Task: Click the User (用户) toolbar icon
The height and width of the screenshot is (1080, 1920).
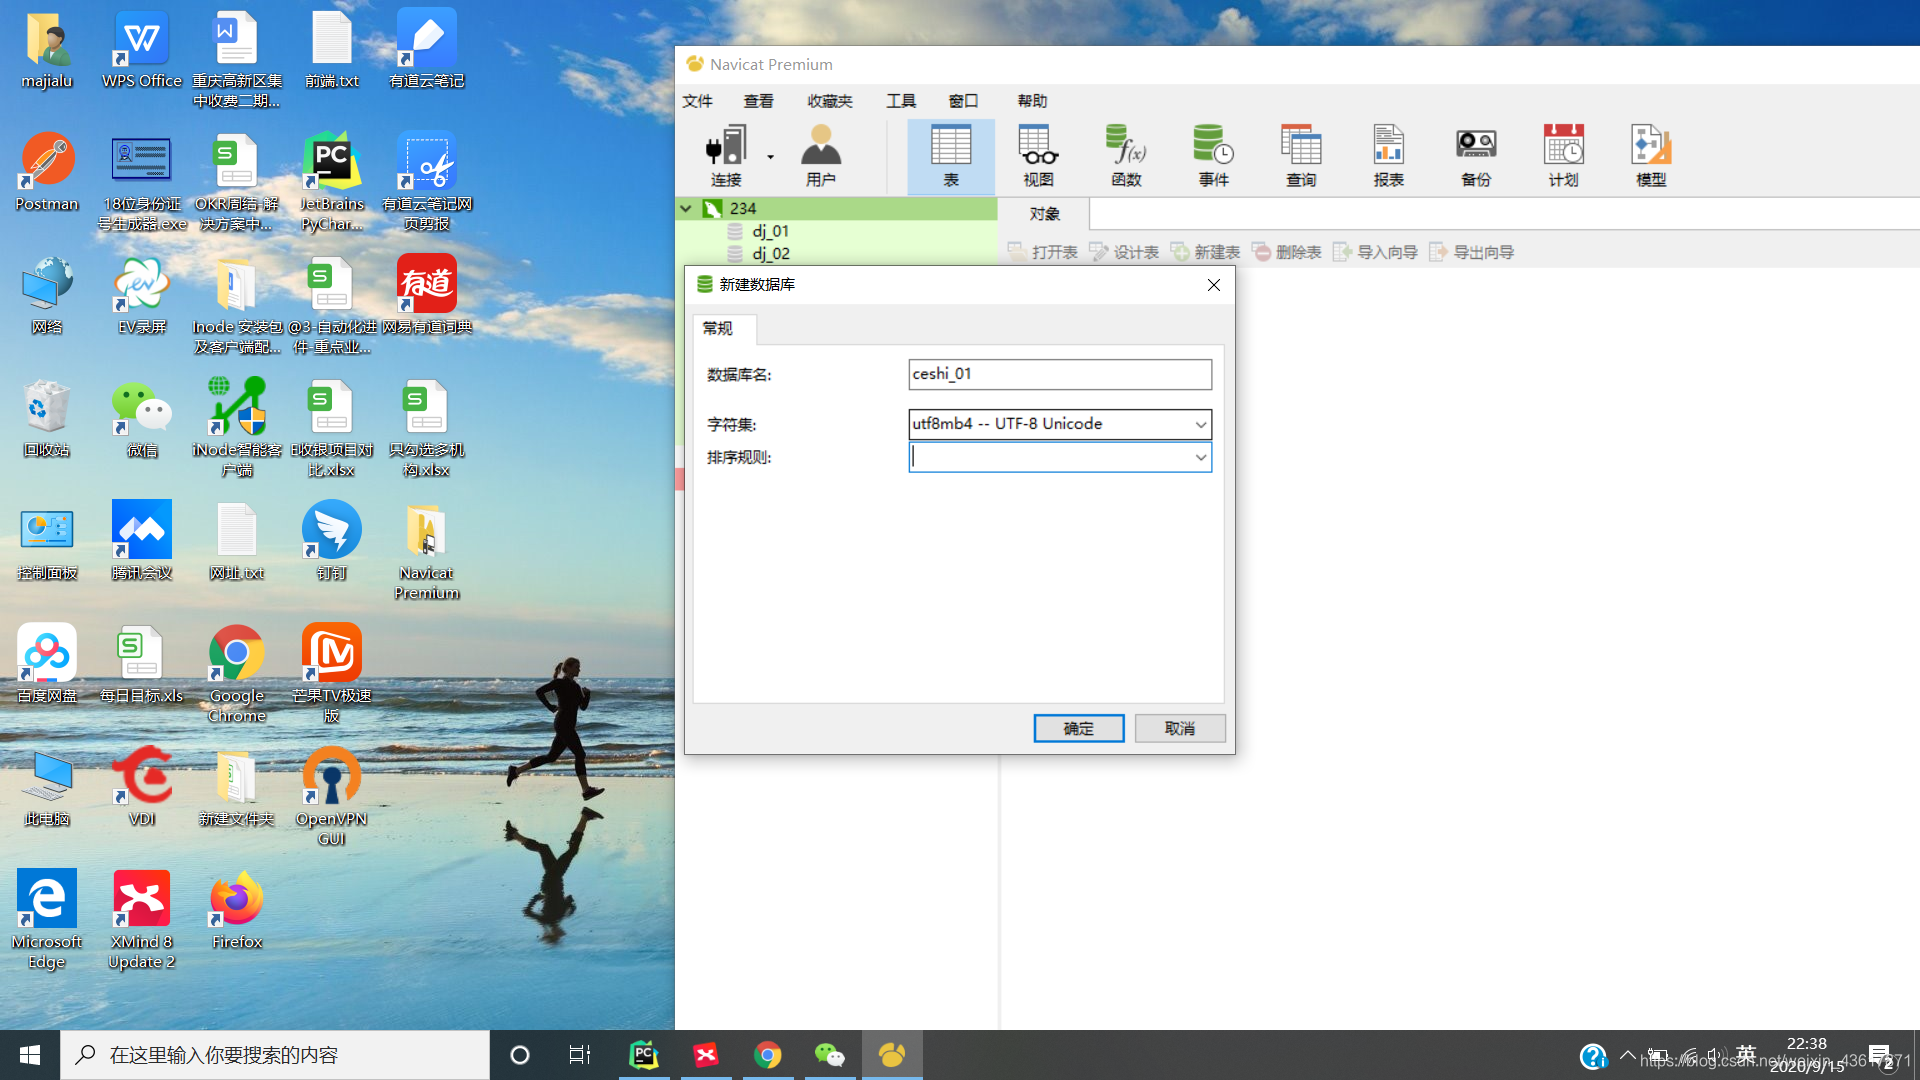Action: (820, 156)
